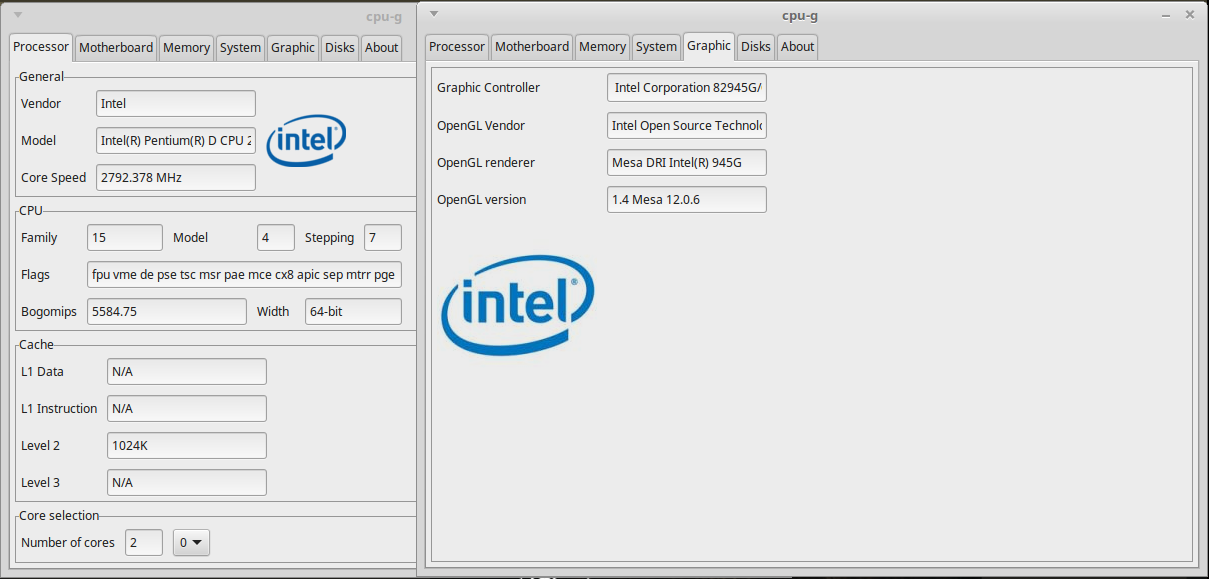
Task: Switch to the Motherboard tab in the left window
Action: click(116, 47)
